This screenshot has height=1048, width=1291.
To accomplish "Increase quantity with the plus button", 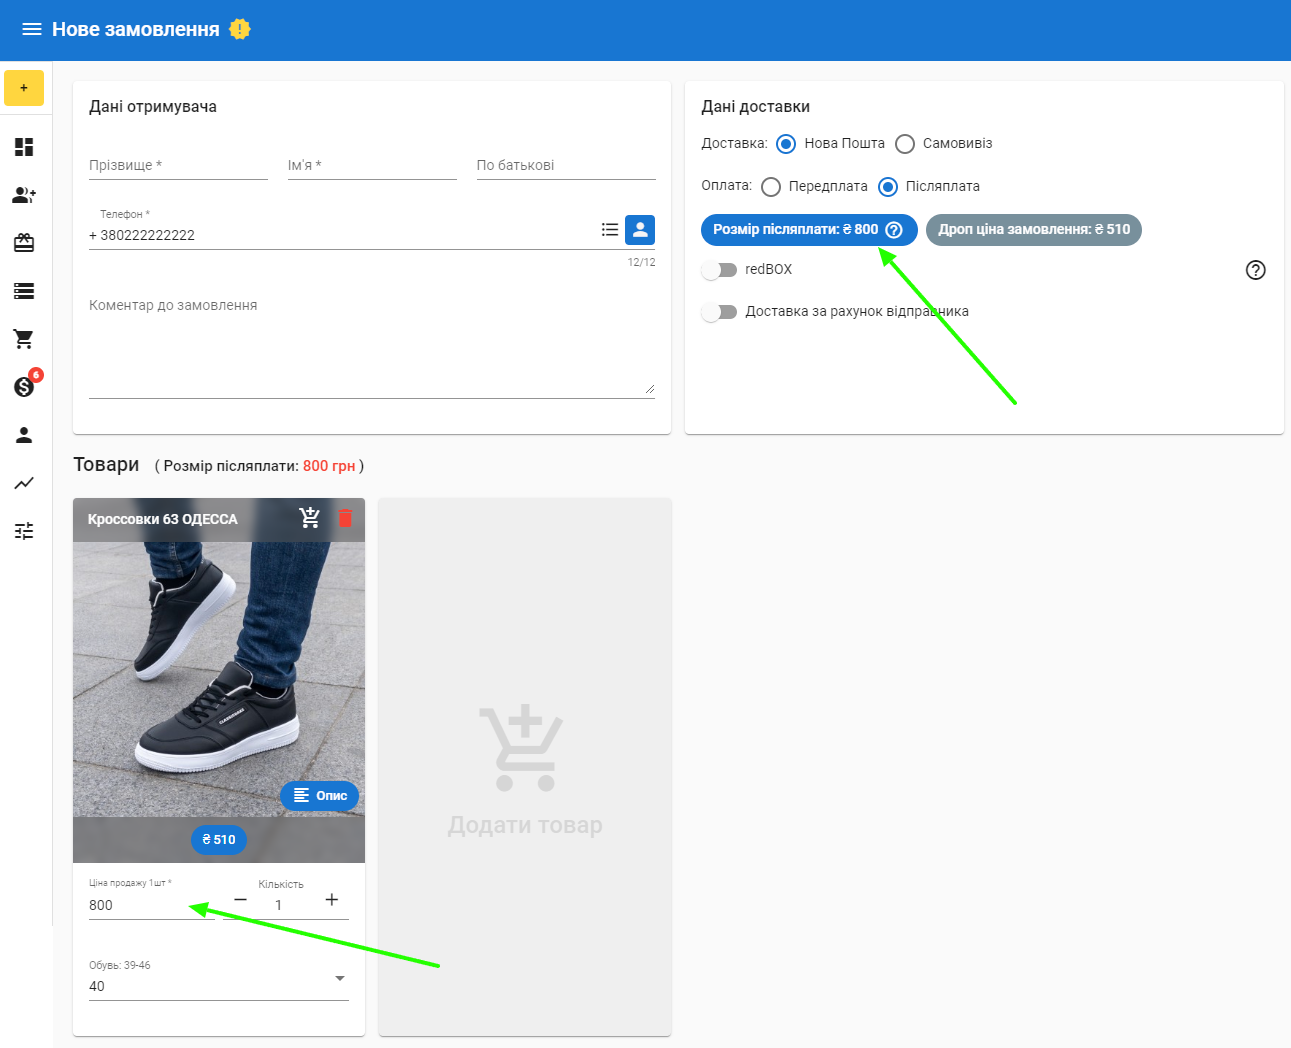I will 332,900.
